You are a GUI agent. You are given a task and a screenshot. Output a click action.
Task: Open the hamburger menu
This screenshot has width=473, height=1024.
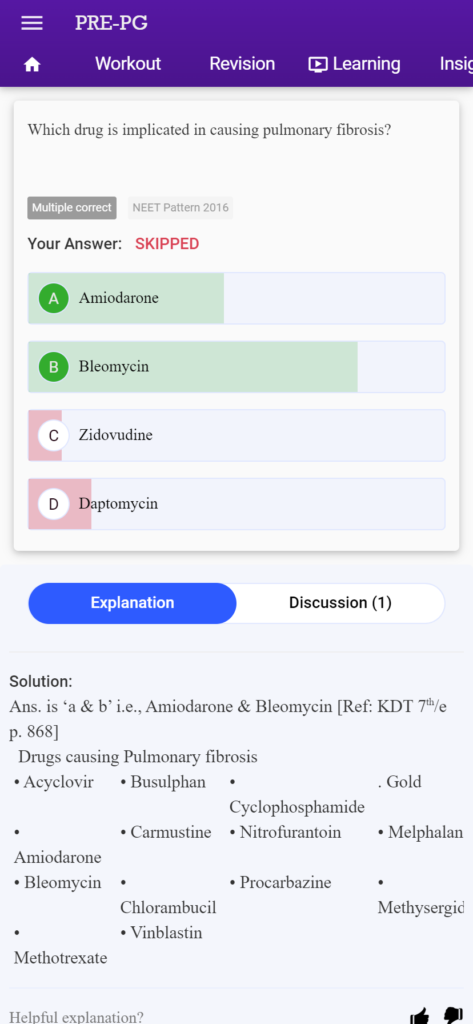coord(32,24)
